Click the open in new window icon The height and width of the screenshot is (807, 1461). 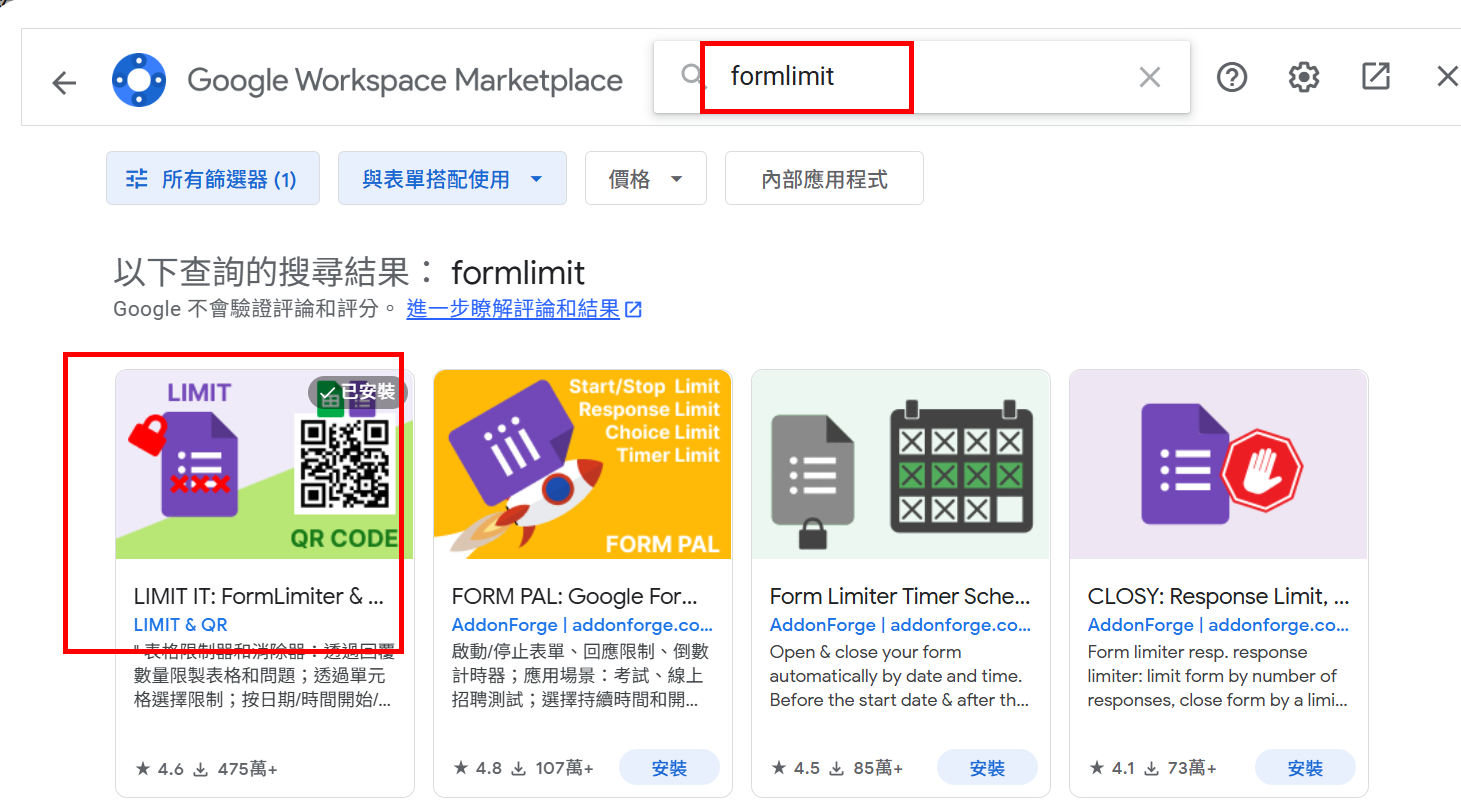coord(1375,77)
